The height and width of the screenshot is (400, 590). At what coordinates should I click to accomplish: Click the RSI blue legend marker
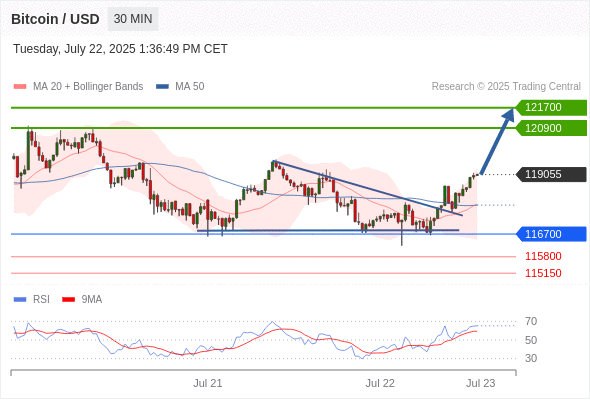tap(20, 300)
